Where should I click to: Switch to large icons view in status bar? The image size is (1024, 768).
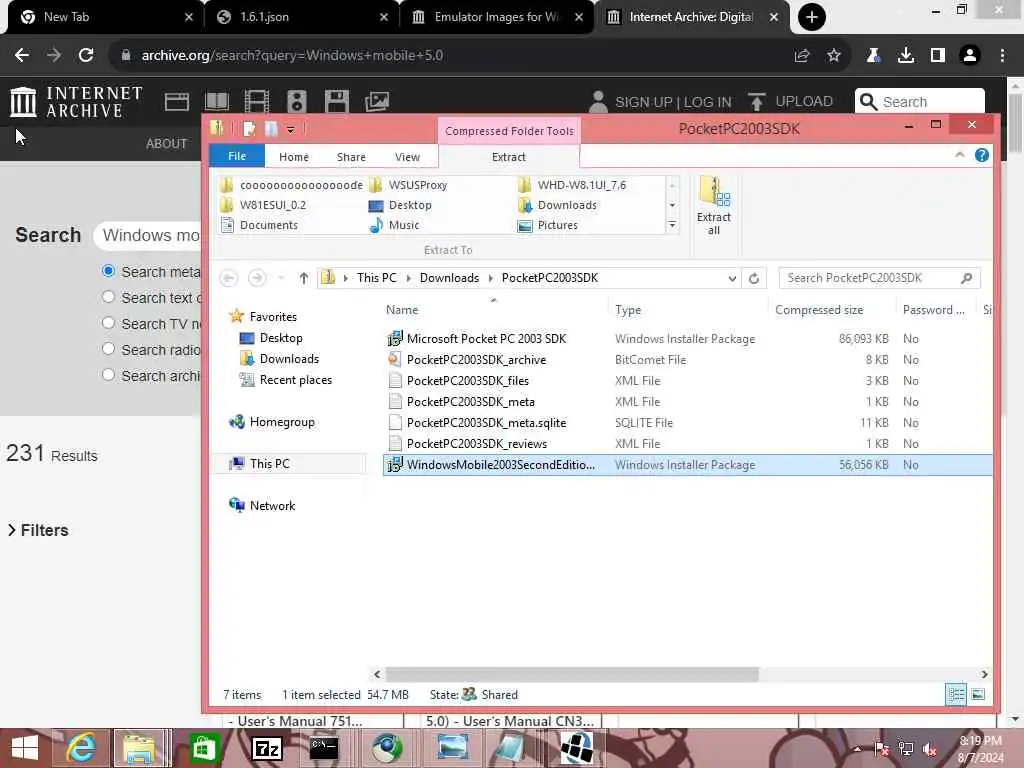pos(978,694)
